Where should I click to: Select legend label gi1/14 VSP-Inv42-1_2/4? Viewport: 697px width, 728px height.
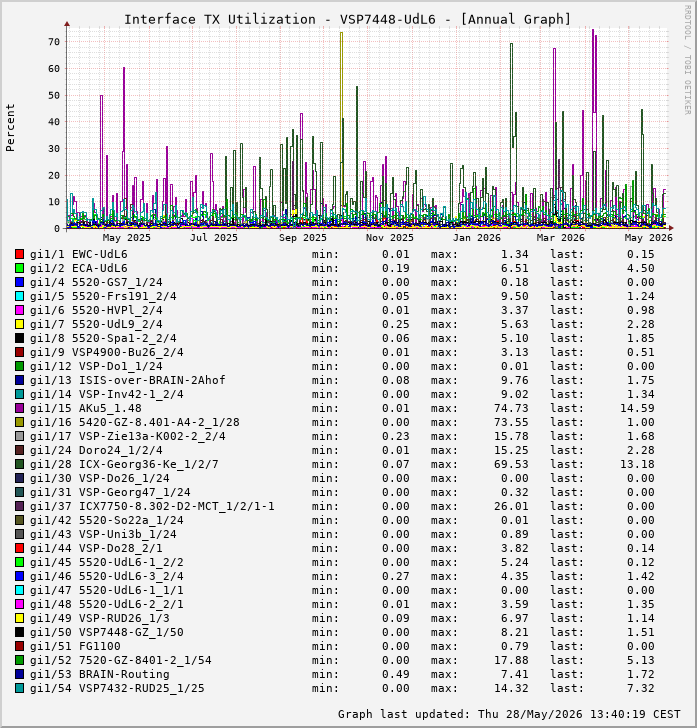[107, 394]
